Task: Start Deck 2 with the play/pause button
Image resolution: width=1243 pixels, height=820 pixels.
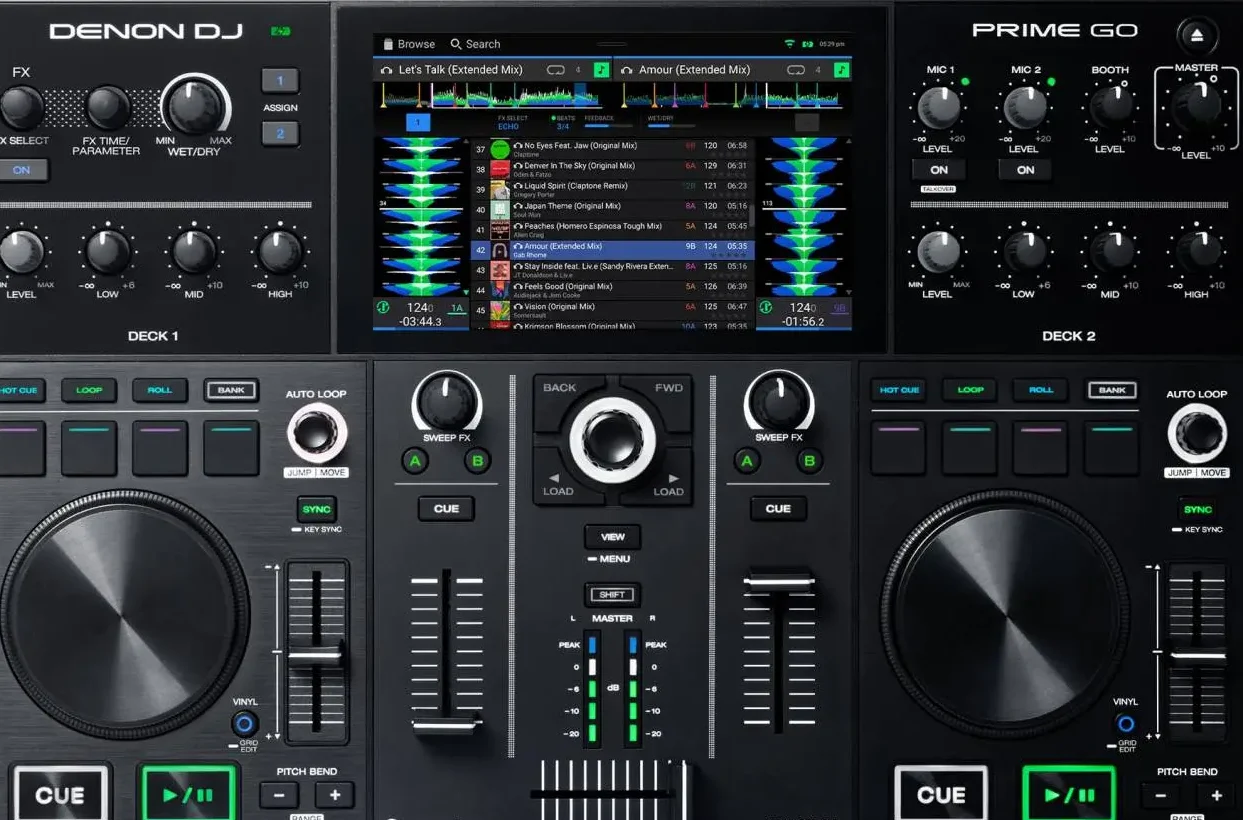Action: (1069, 794)
